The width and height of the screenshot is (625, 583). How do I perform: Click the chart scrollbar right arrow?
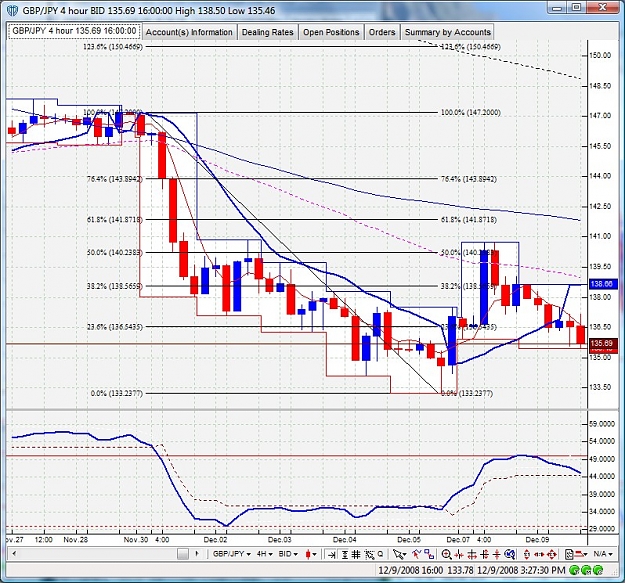coord(197,554)
